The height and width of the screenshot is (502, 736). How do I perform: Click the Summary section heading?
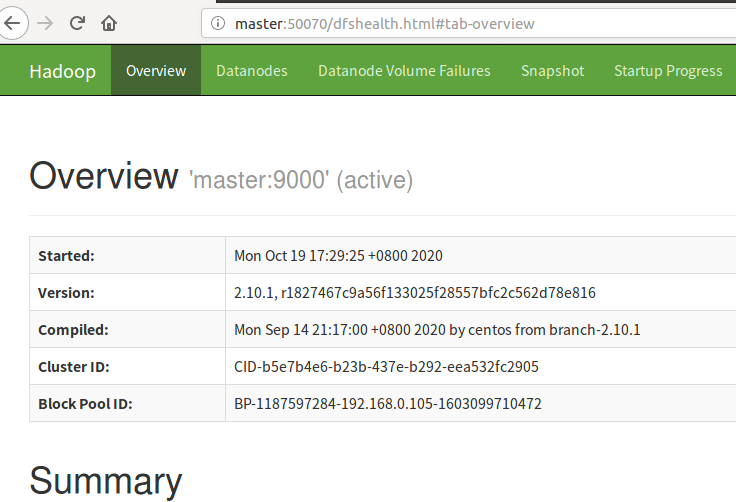106,480
